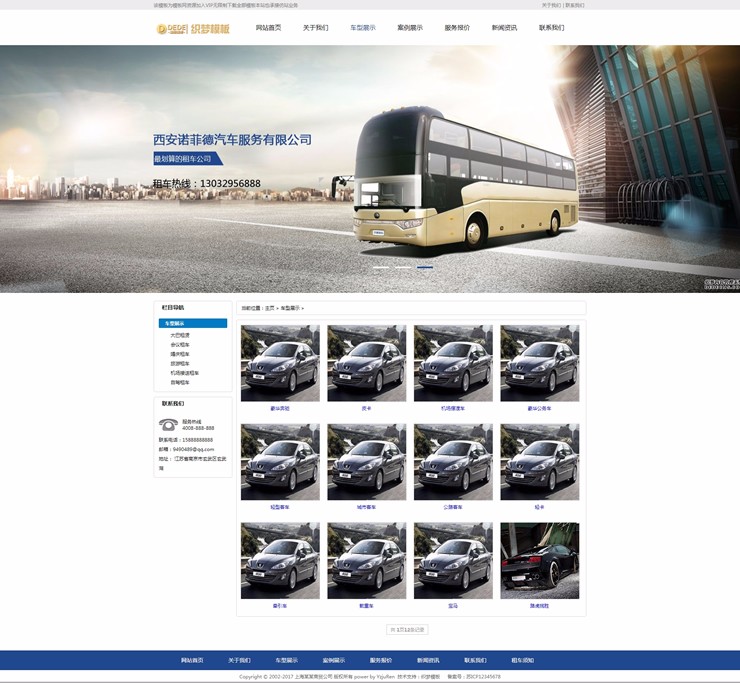This screenshot has width=740, height=683.
Task: Open 联系我们 in the top navigation menu
Action: click(x=551, y=28)
